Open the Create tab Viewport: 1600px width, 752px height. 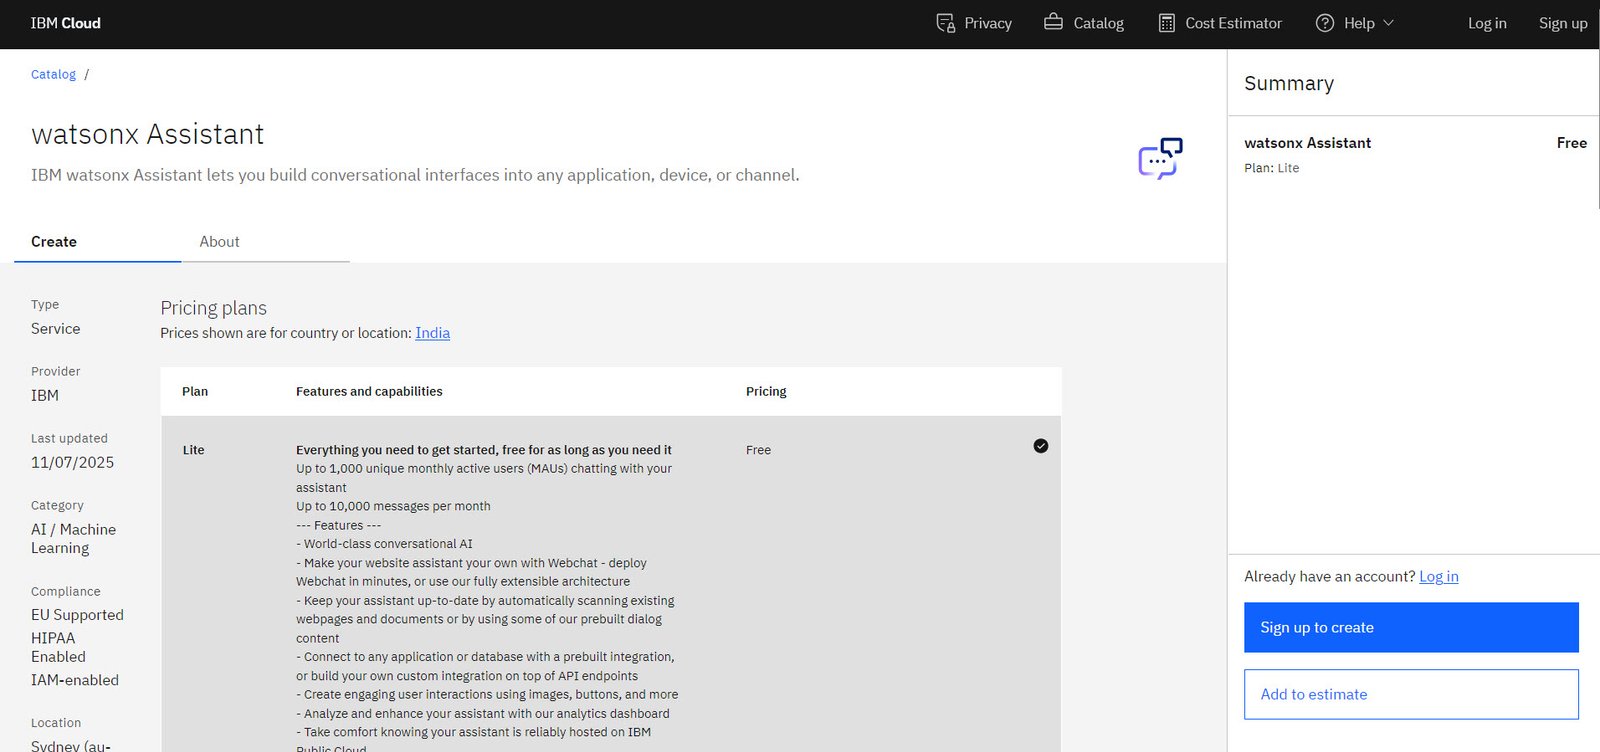[97, 242]
